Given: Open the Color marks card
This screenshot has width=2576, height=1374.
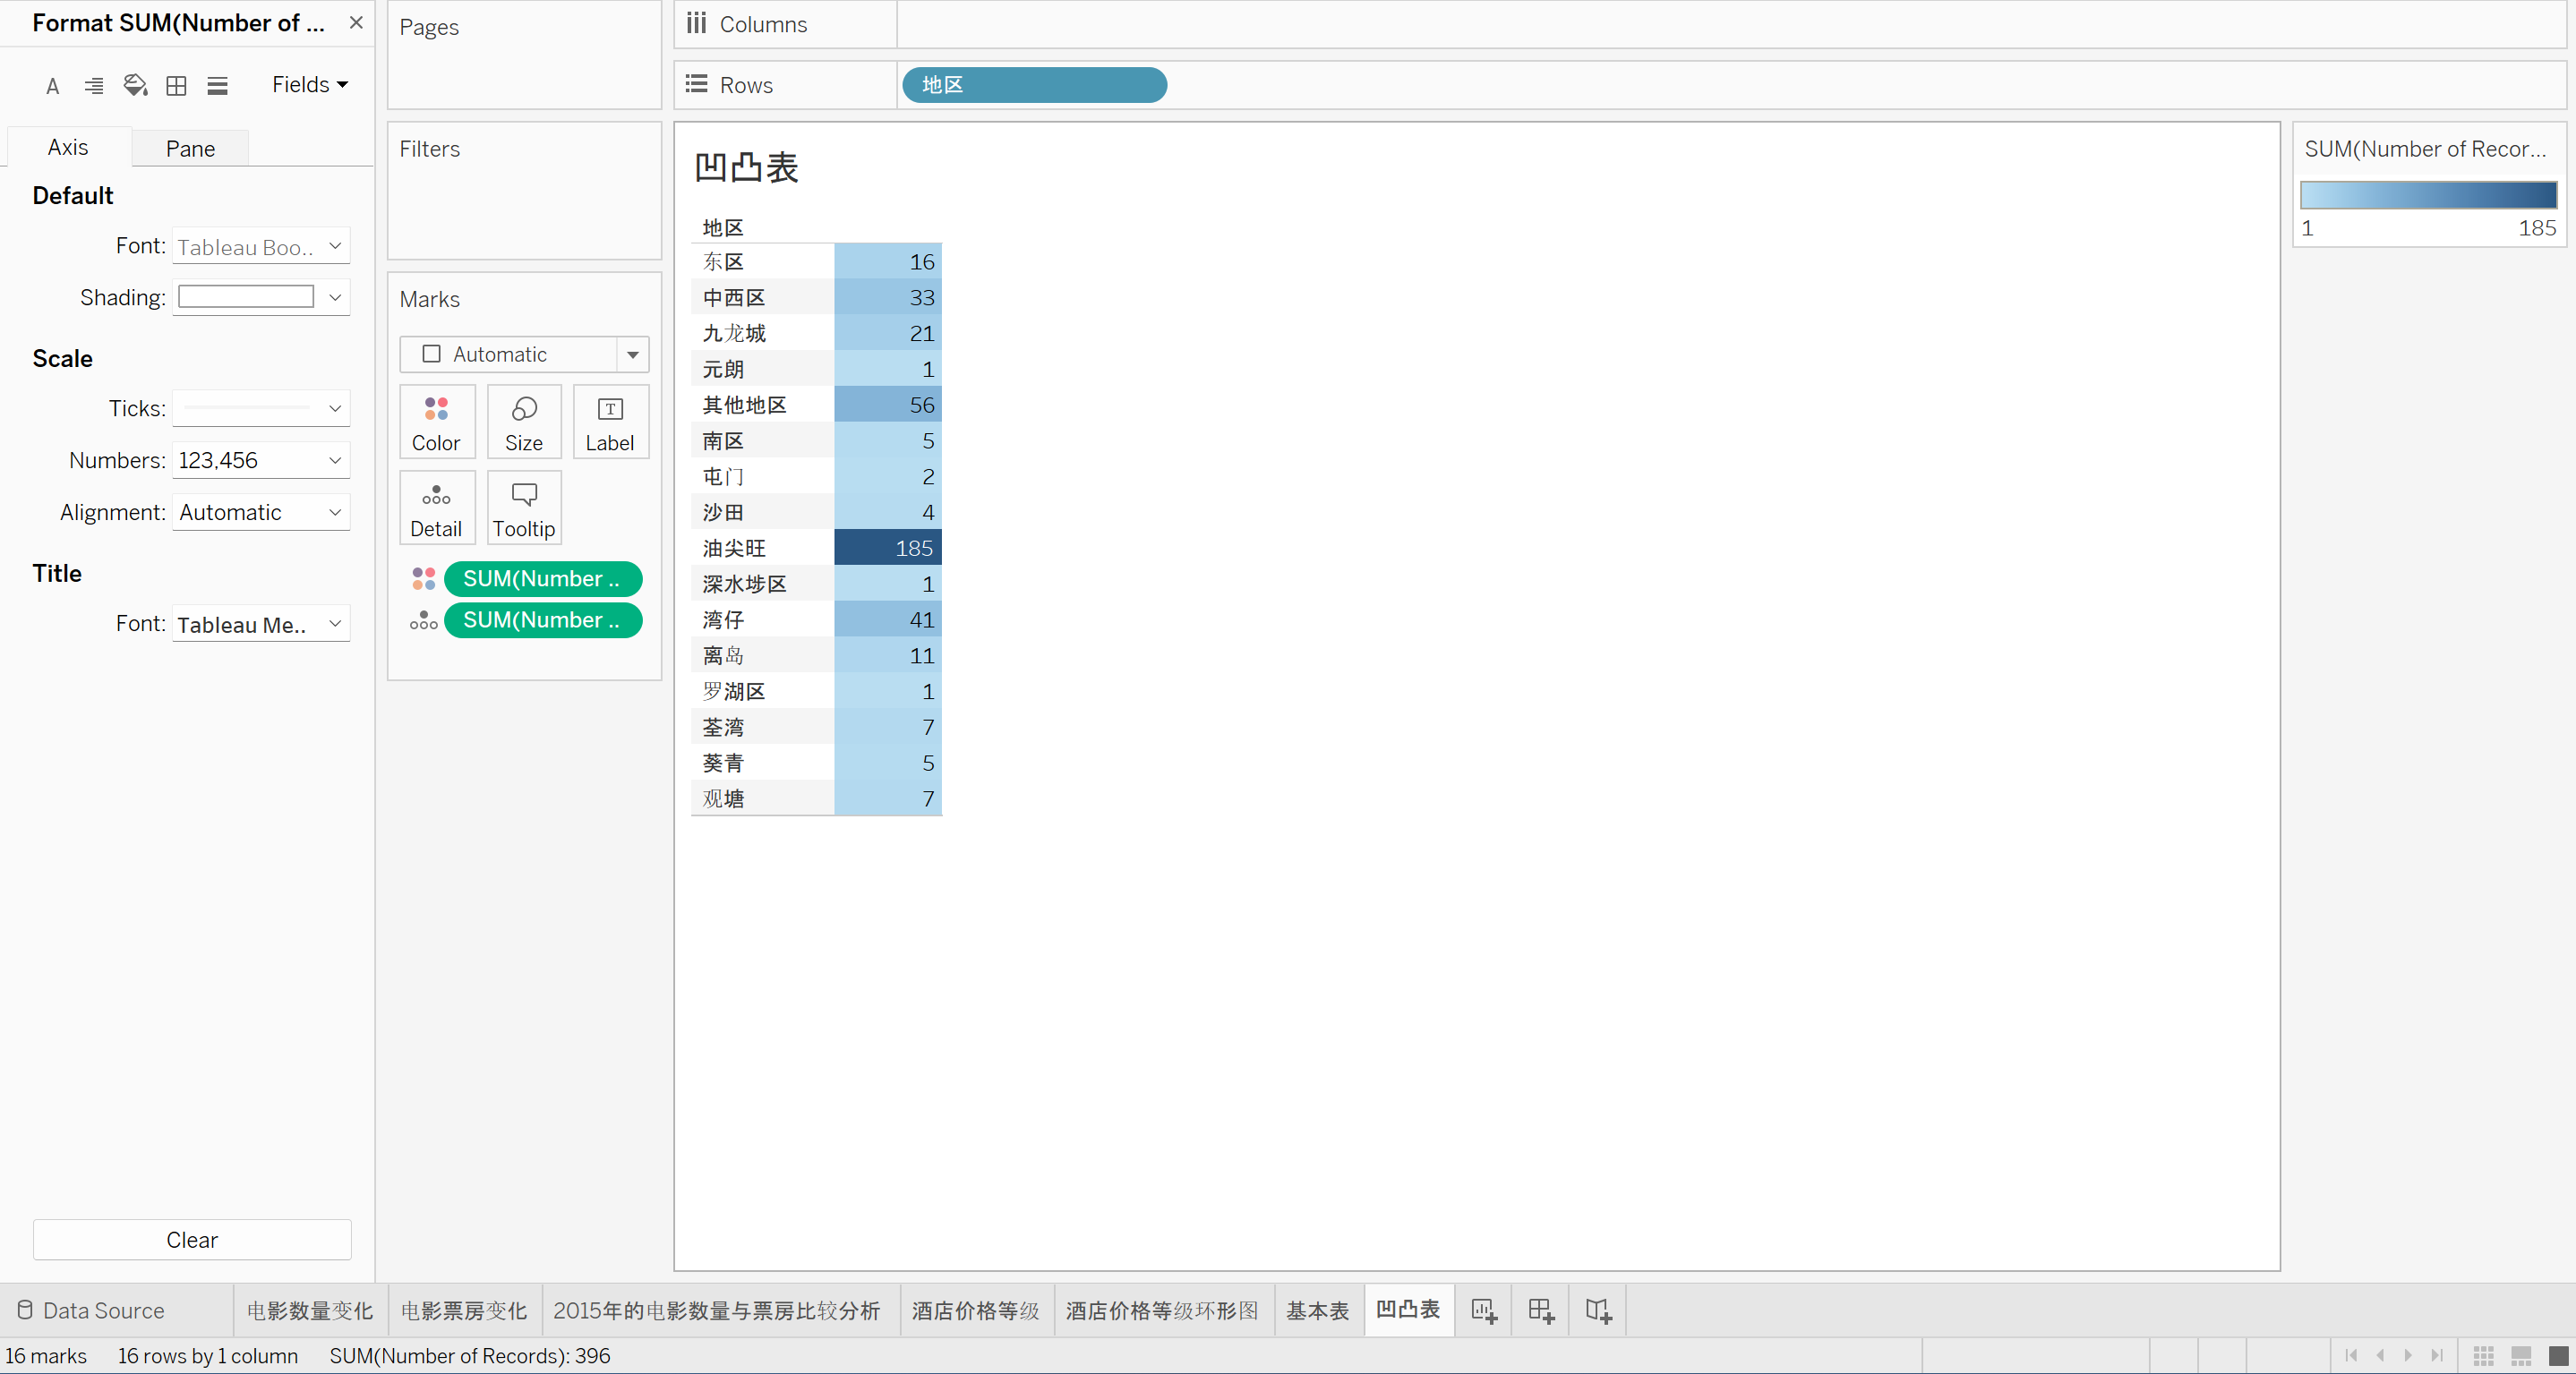Looking at the screenshot, I should pos(436,422).
